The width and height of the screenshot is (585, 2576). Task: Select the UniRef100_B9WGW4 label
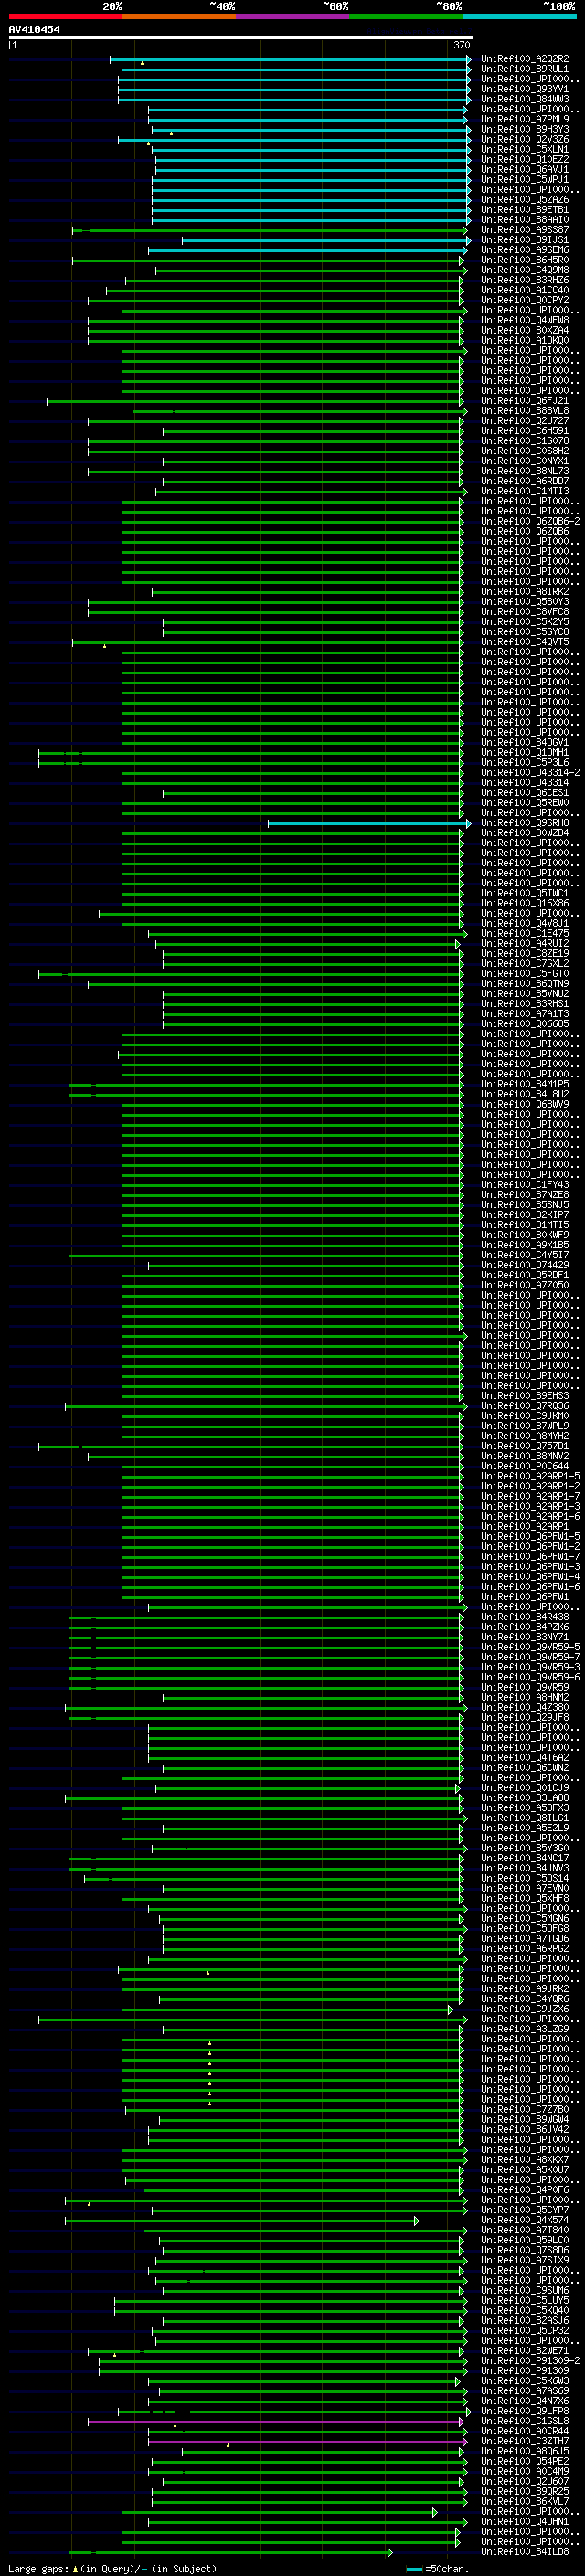tap(525, 2119)
